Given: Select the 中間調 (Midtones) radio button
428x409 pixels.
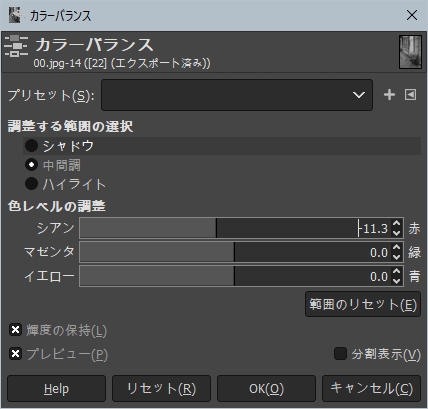Looking at the screenshot, I should [x=31, y=165].
